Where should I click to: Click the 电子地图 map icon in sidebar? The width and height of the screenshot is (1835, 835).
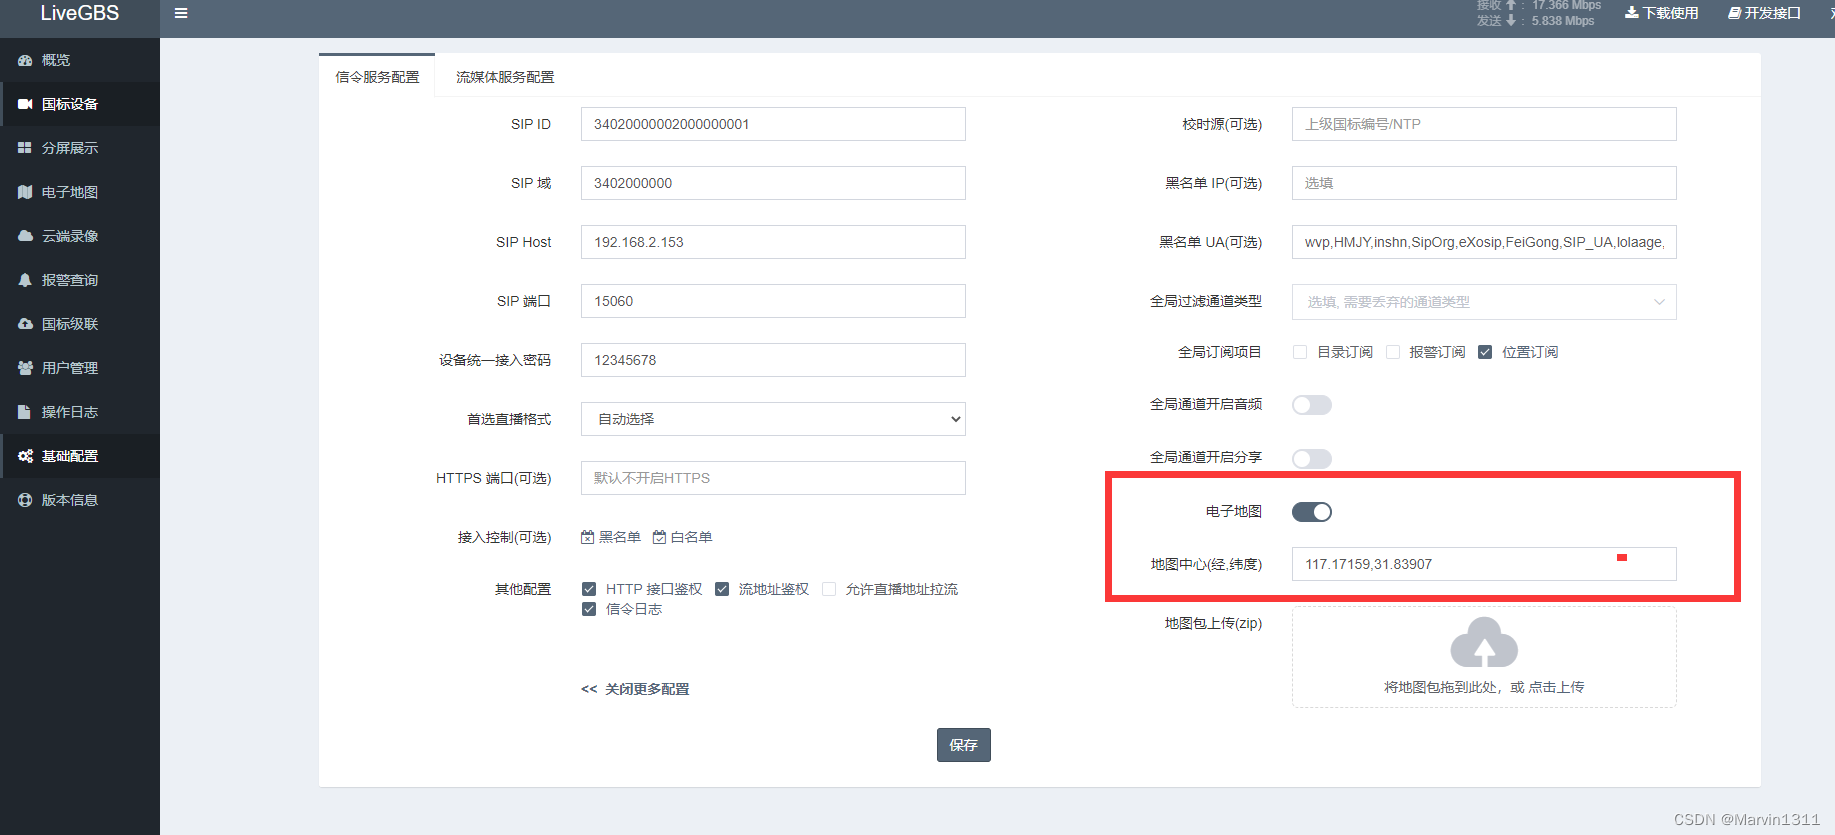pyautogui.click(x=25, y=192)
